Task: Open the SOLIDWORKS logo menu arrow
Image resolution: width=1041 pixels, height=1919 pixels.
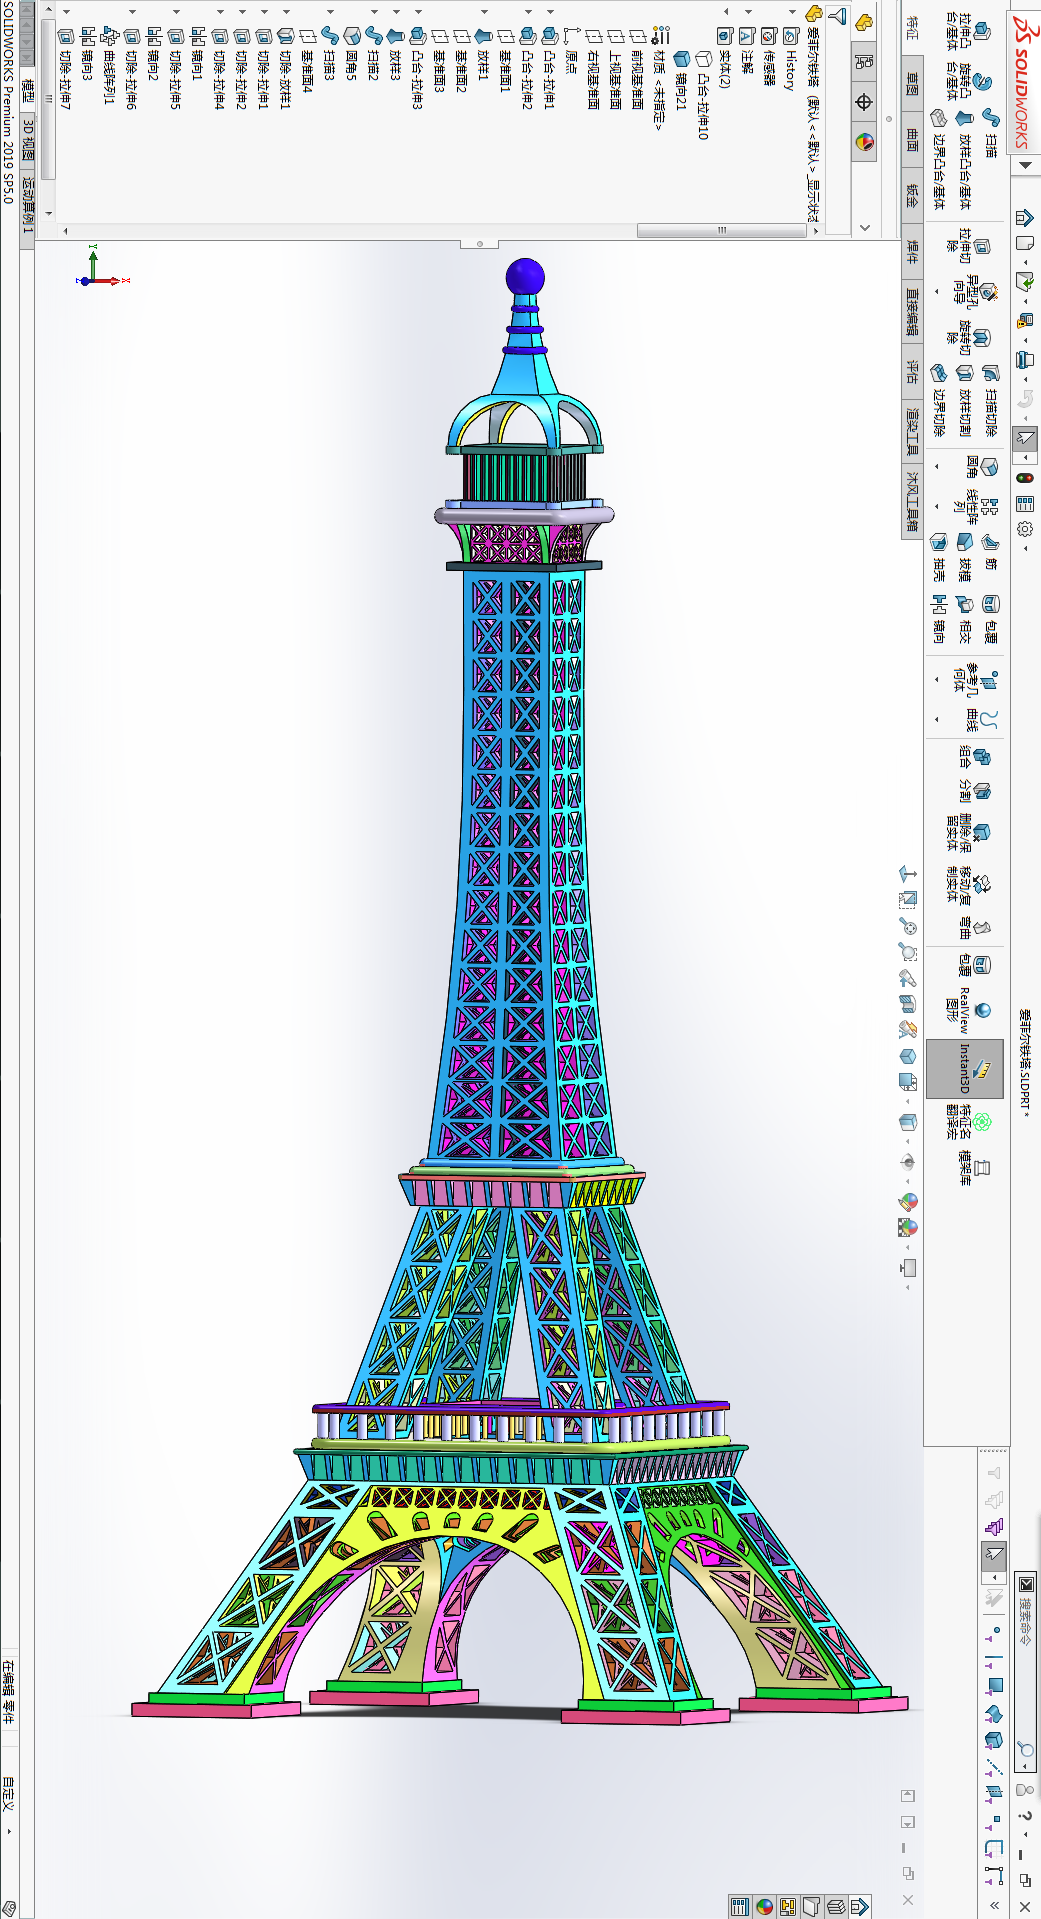Action: (x=1025, y=165)
